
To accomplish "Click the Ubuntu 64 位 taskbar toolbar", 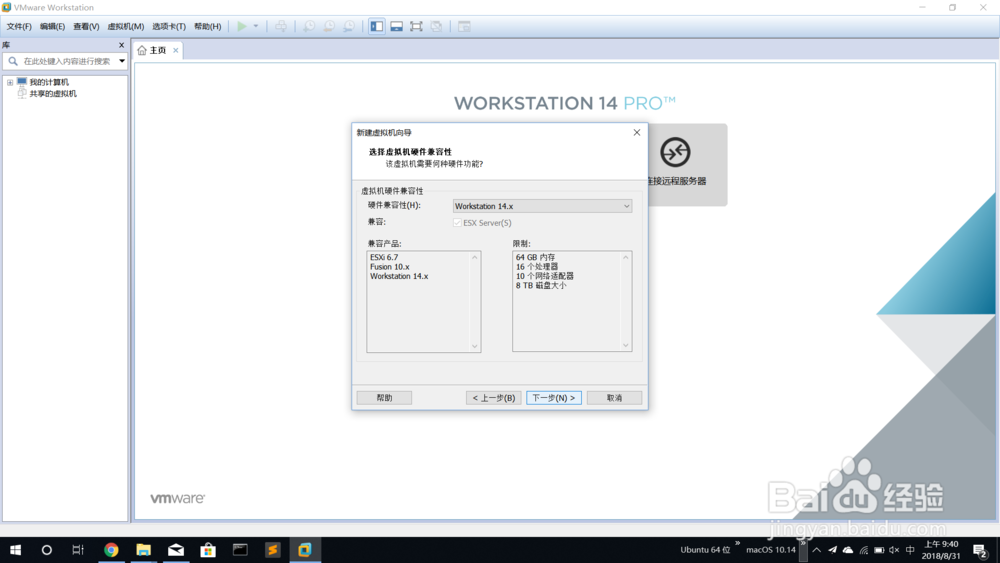I will coord(705,550).
